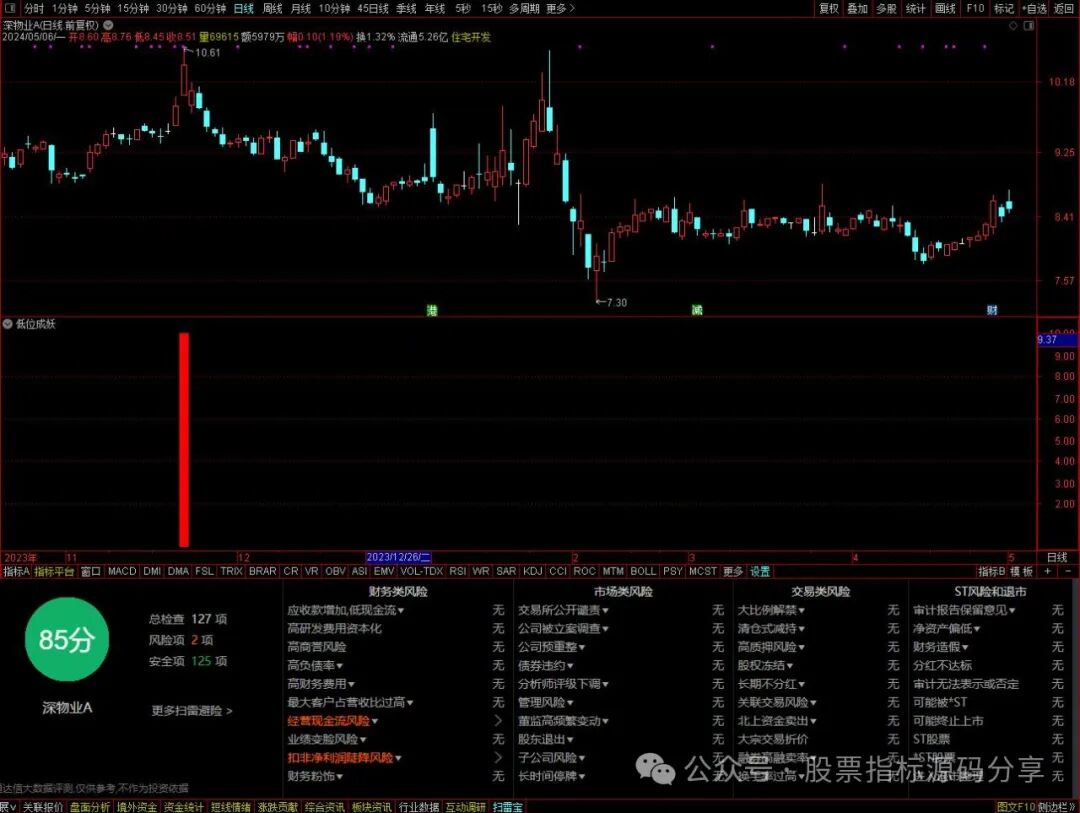This screenshot has width=1080, height=813.
Task: Expand 大比例解禁 item
Action: (x=771, y=610)
